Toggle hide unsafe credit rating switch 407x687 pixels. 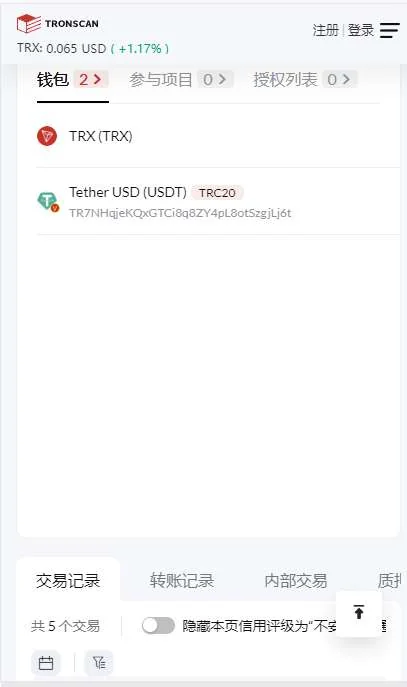pyautogui.click(x=158, y=626)
